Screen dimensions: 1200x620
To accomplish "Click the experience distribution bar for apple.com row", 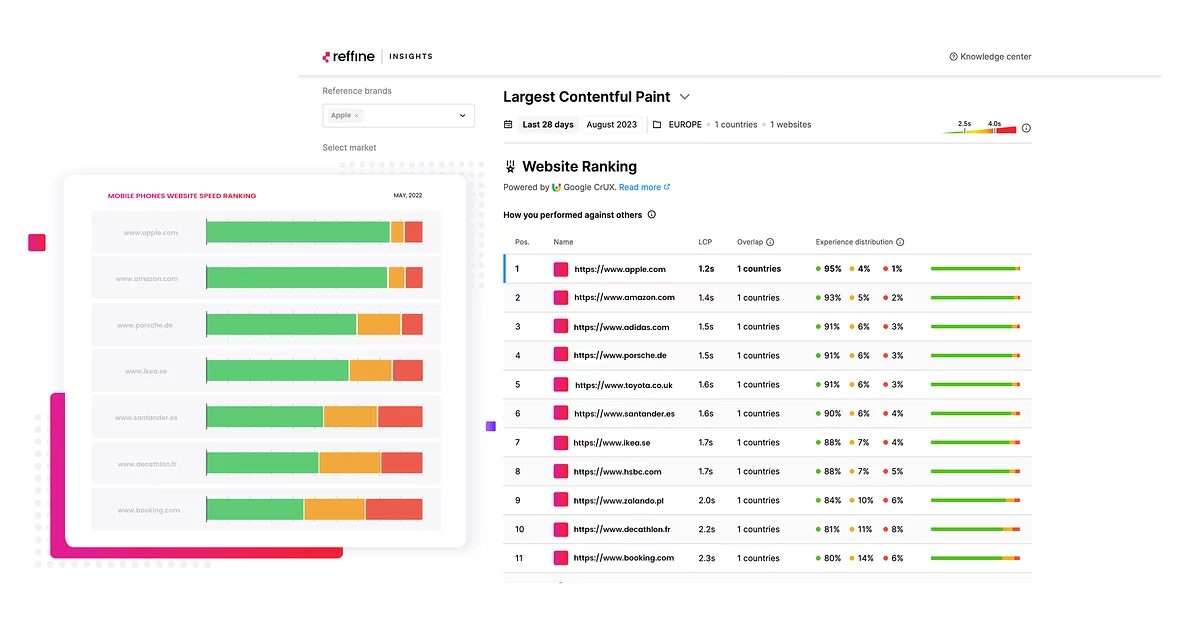I will [x=975, y=269].
